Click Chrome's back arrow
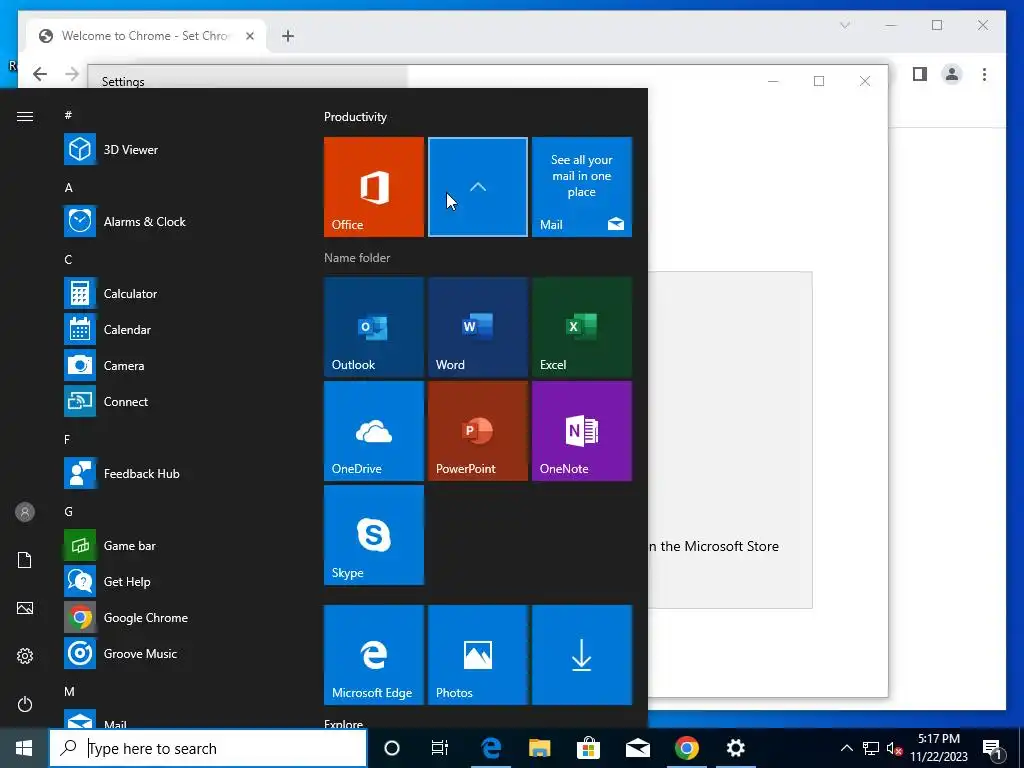The image size is (1024, 768). tap(40, 74)
